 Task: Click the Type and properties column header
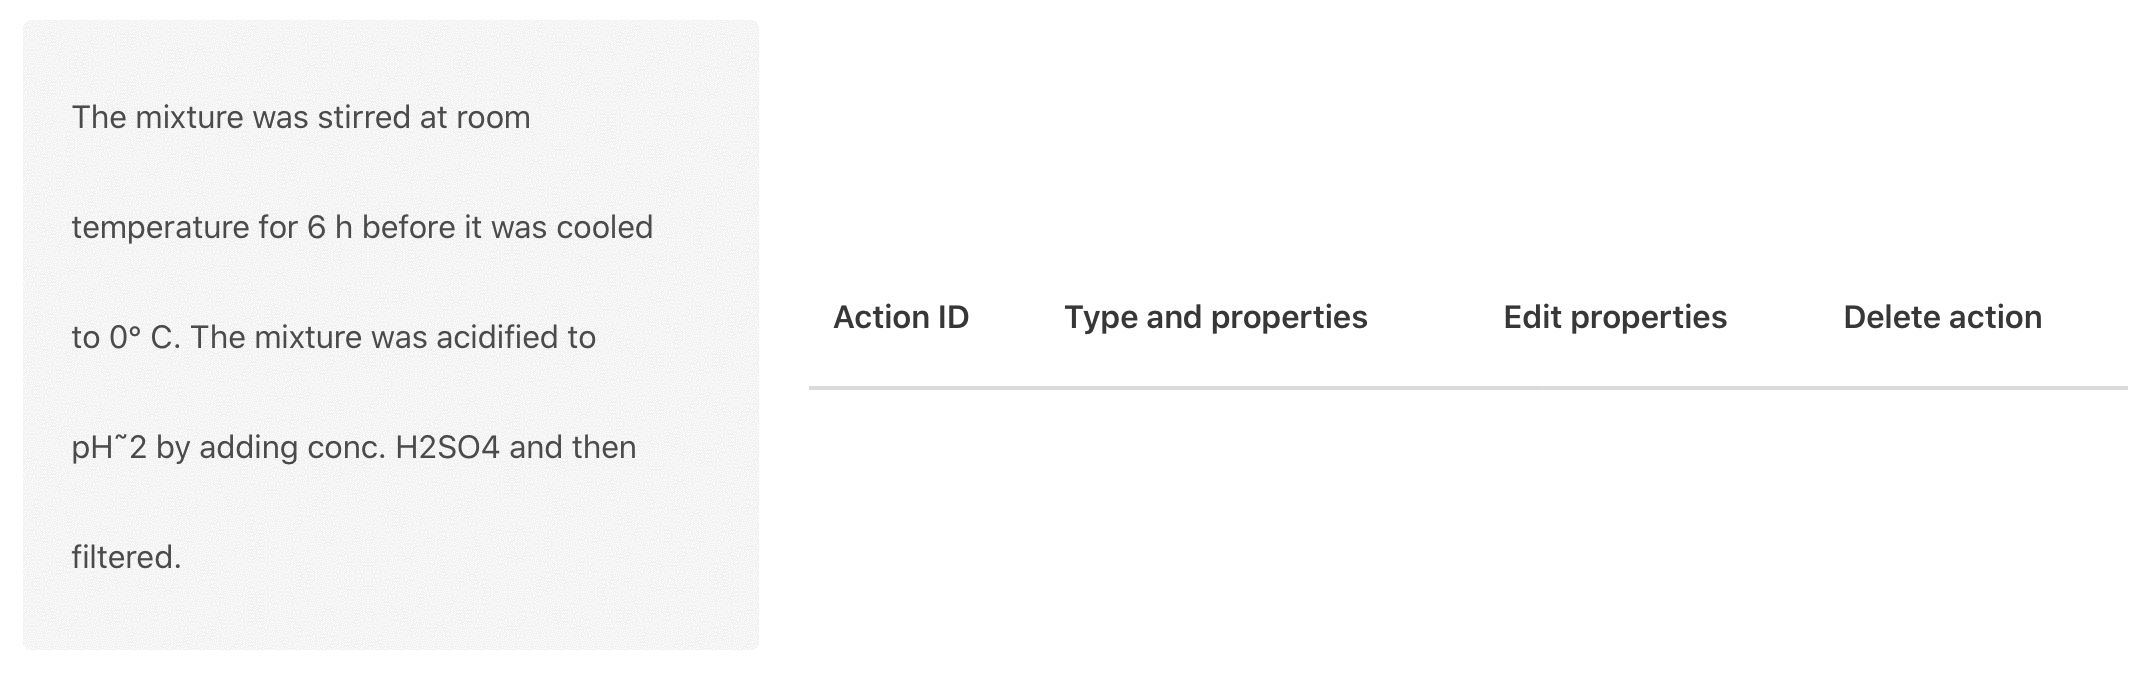point(1215,317)
